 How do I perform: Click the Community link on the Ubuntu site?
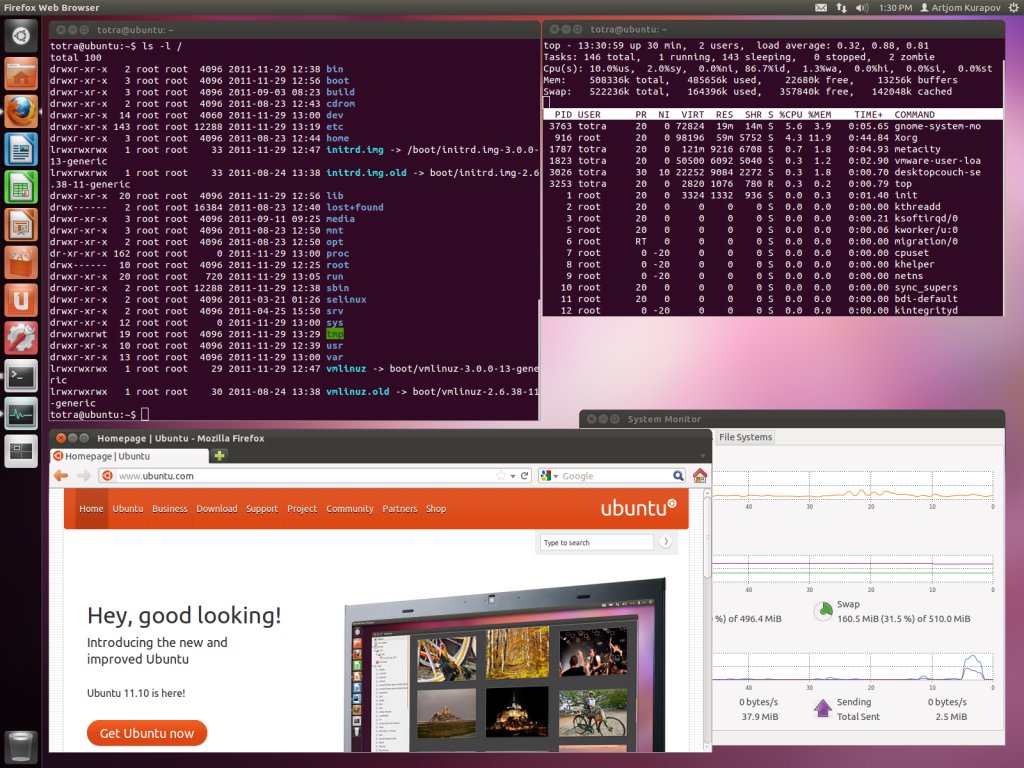[349, 509]
